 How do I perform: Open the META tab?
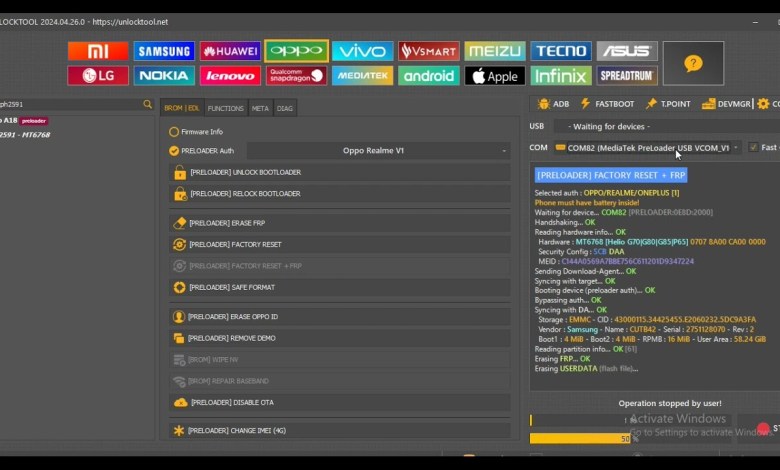click(x=260, y=108)
